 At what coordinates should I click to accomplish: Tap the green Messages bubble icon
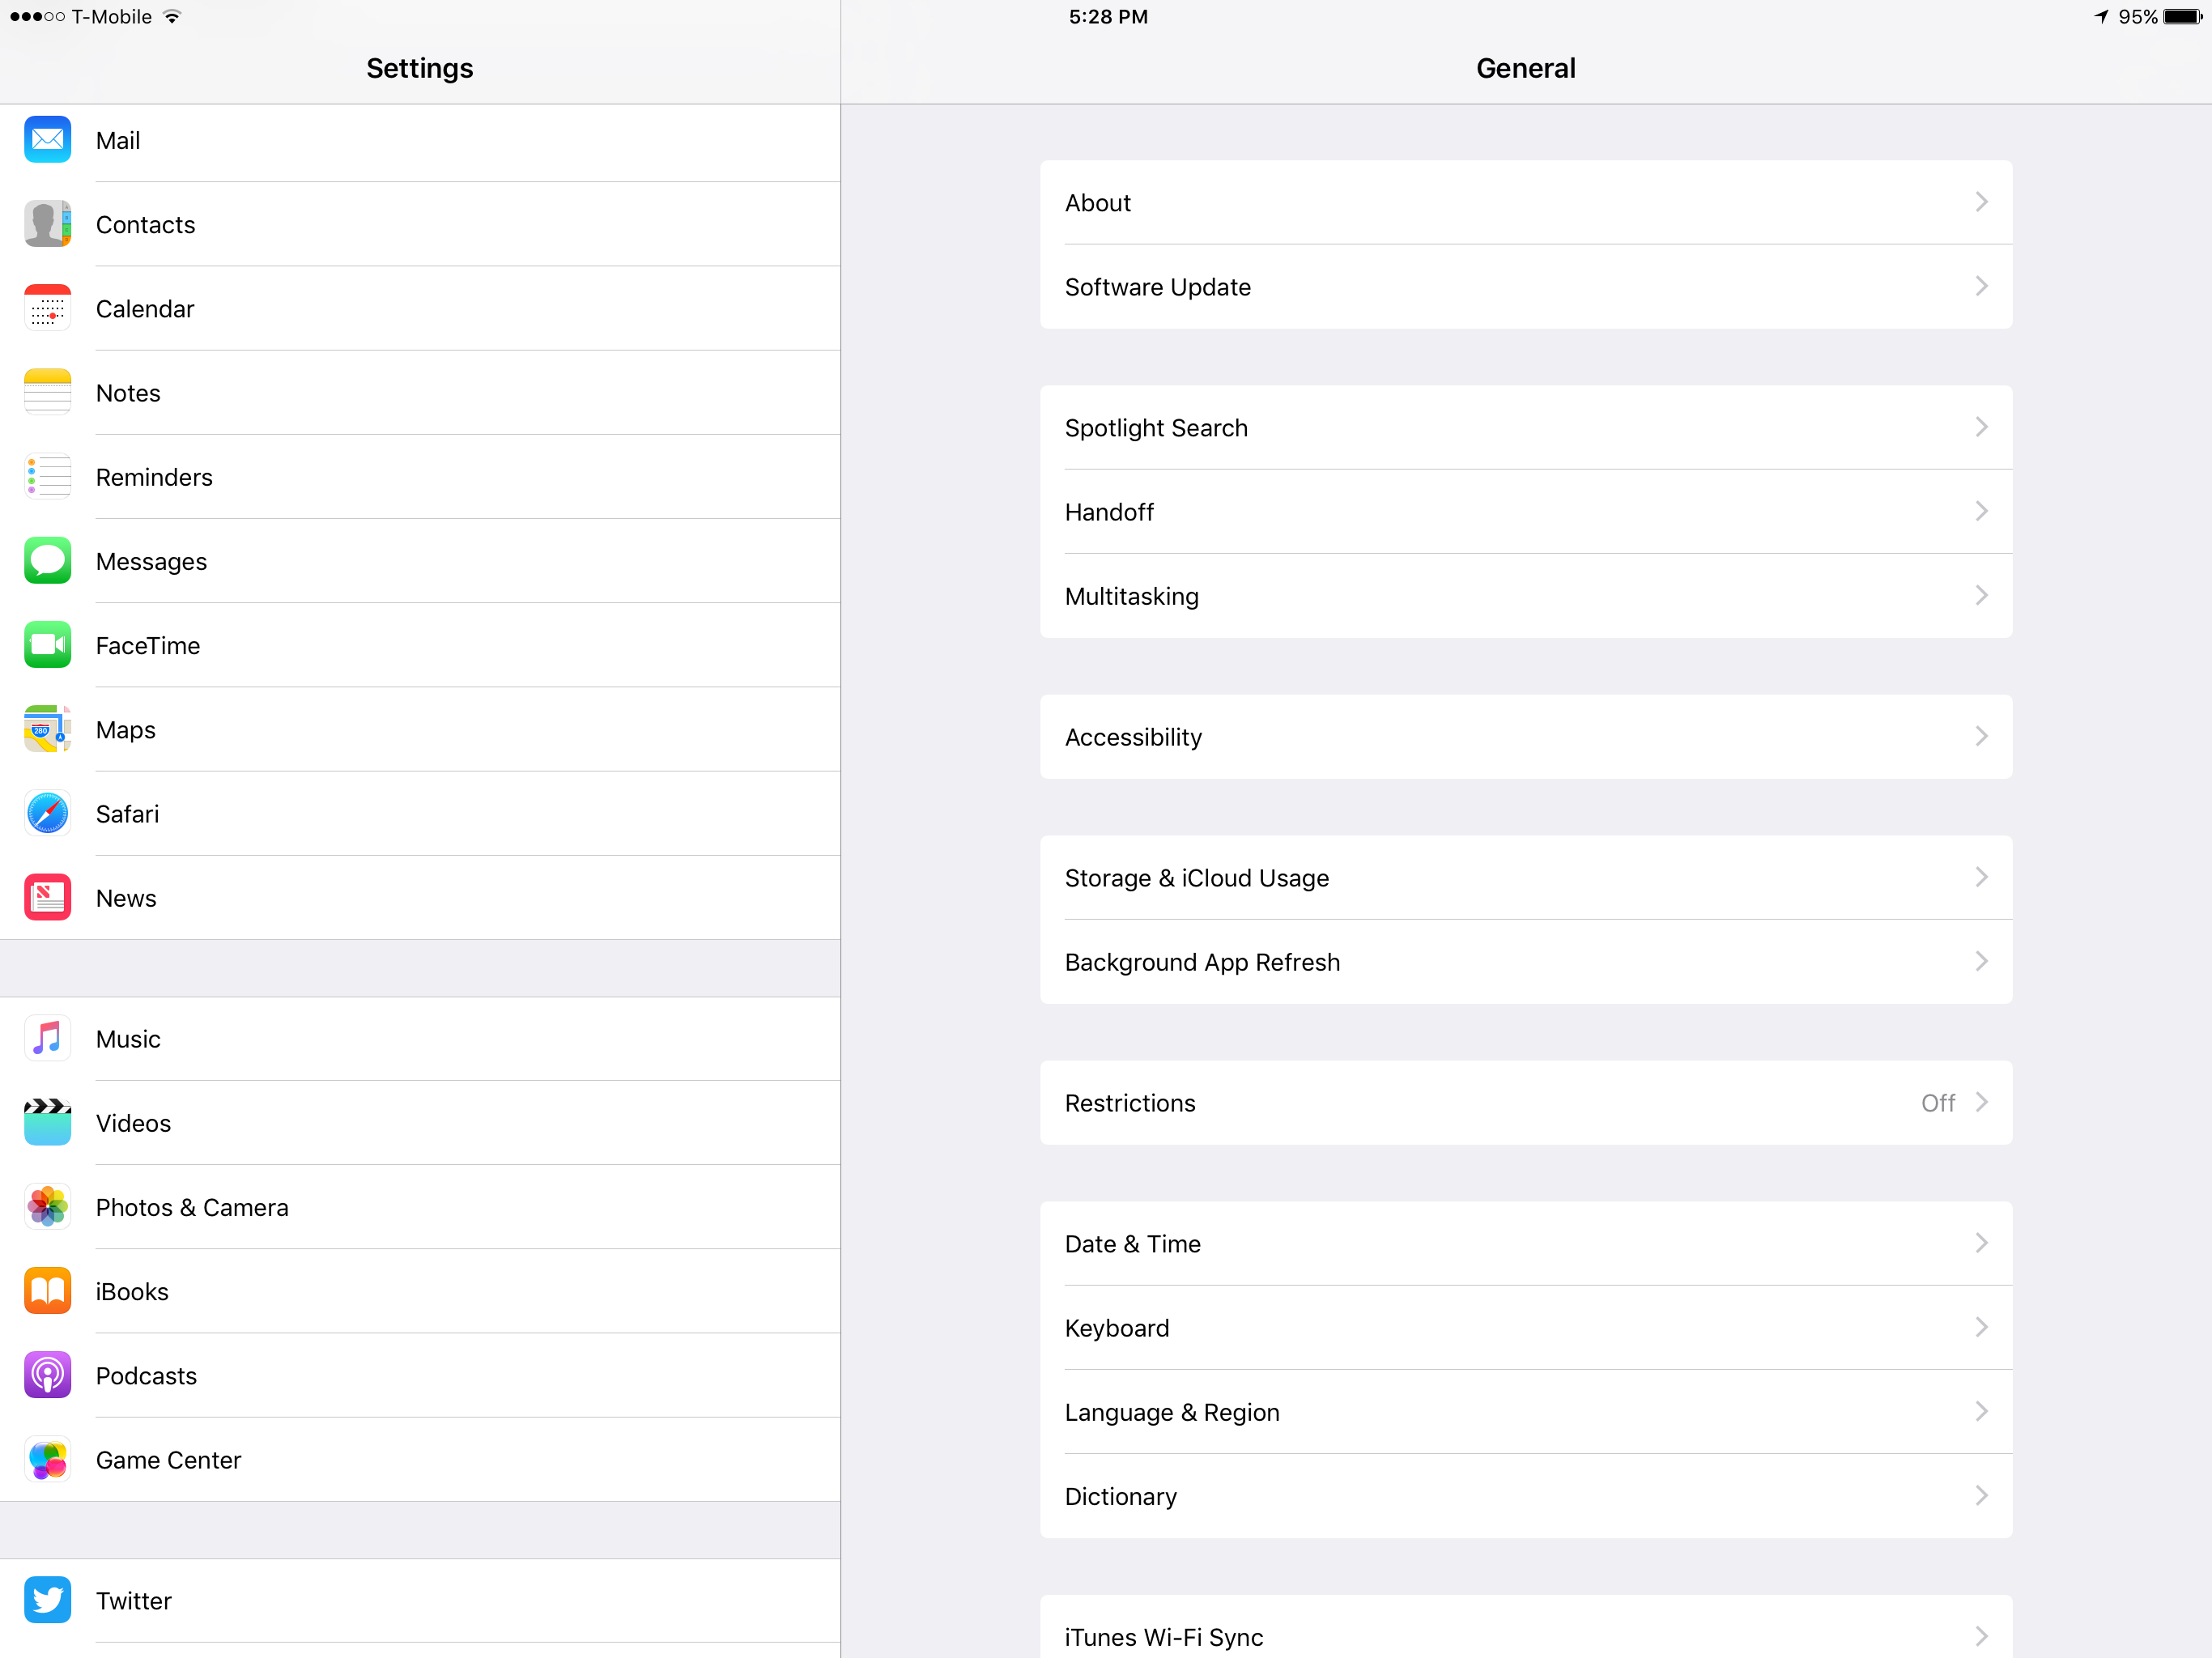(x=47, y=561)
